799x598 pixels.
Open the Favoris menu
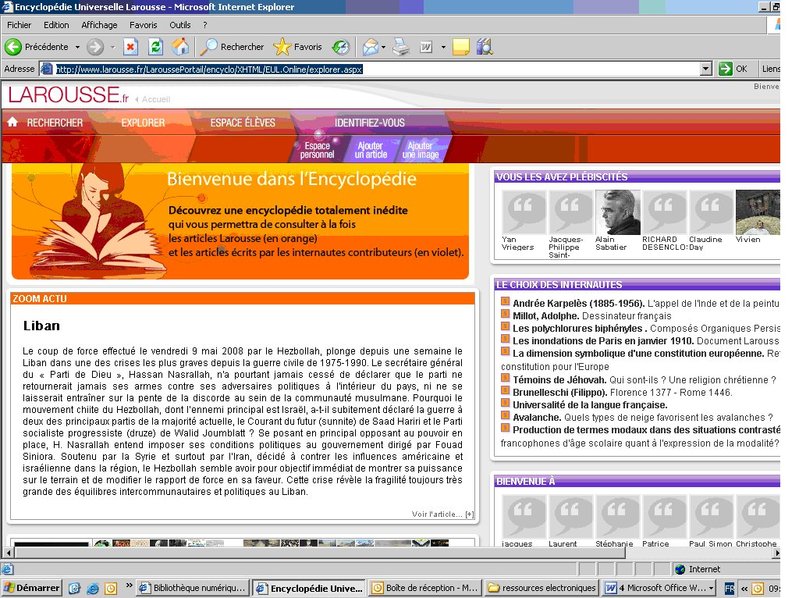pyautogui.click(x=143, y=25)
